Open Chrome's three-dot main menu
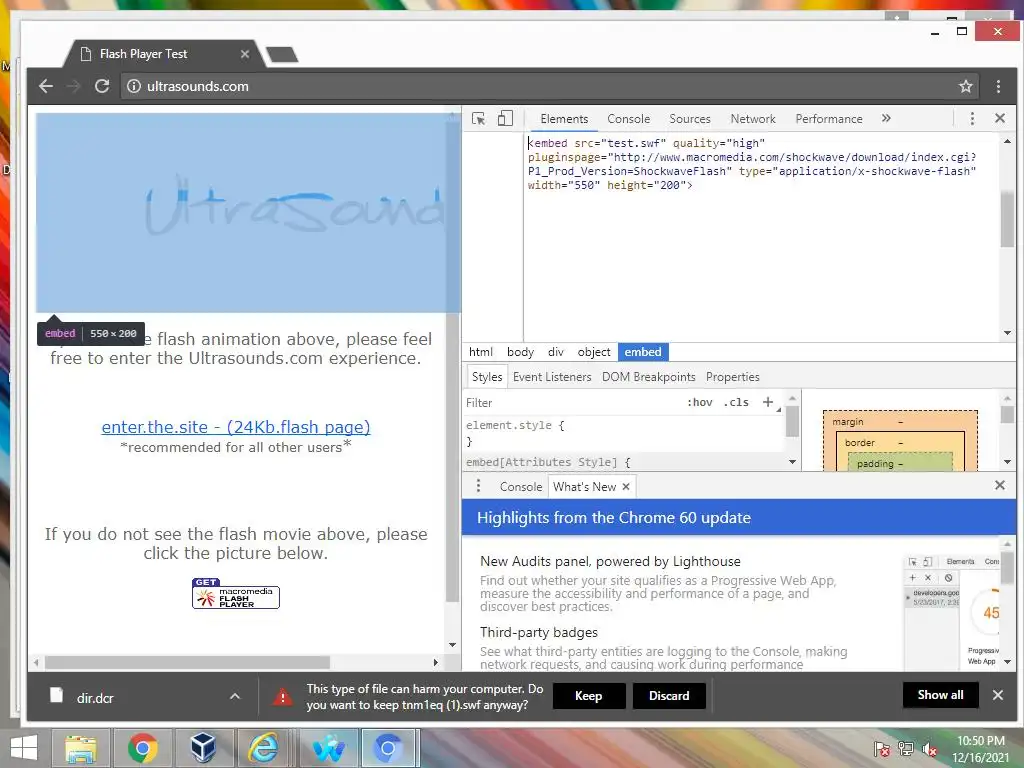 (x=998, y=86)
